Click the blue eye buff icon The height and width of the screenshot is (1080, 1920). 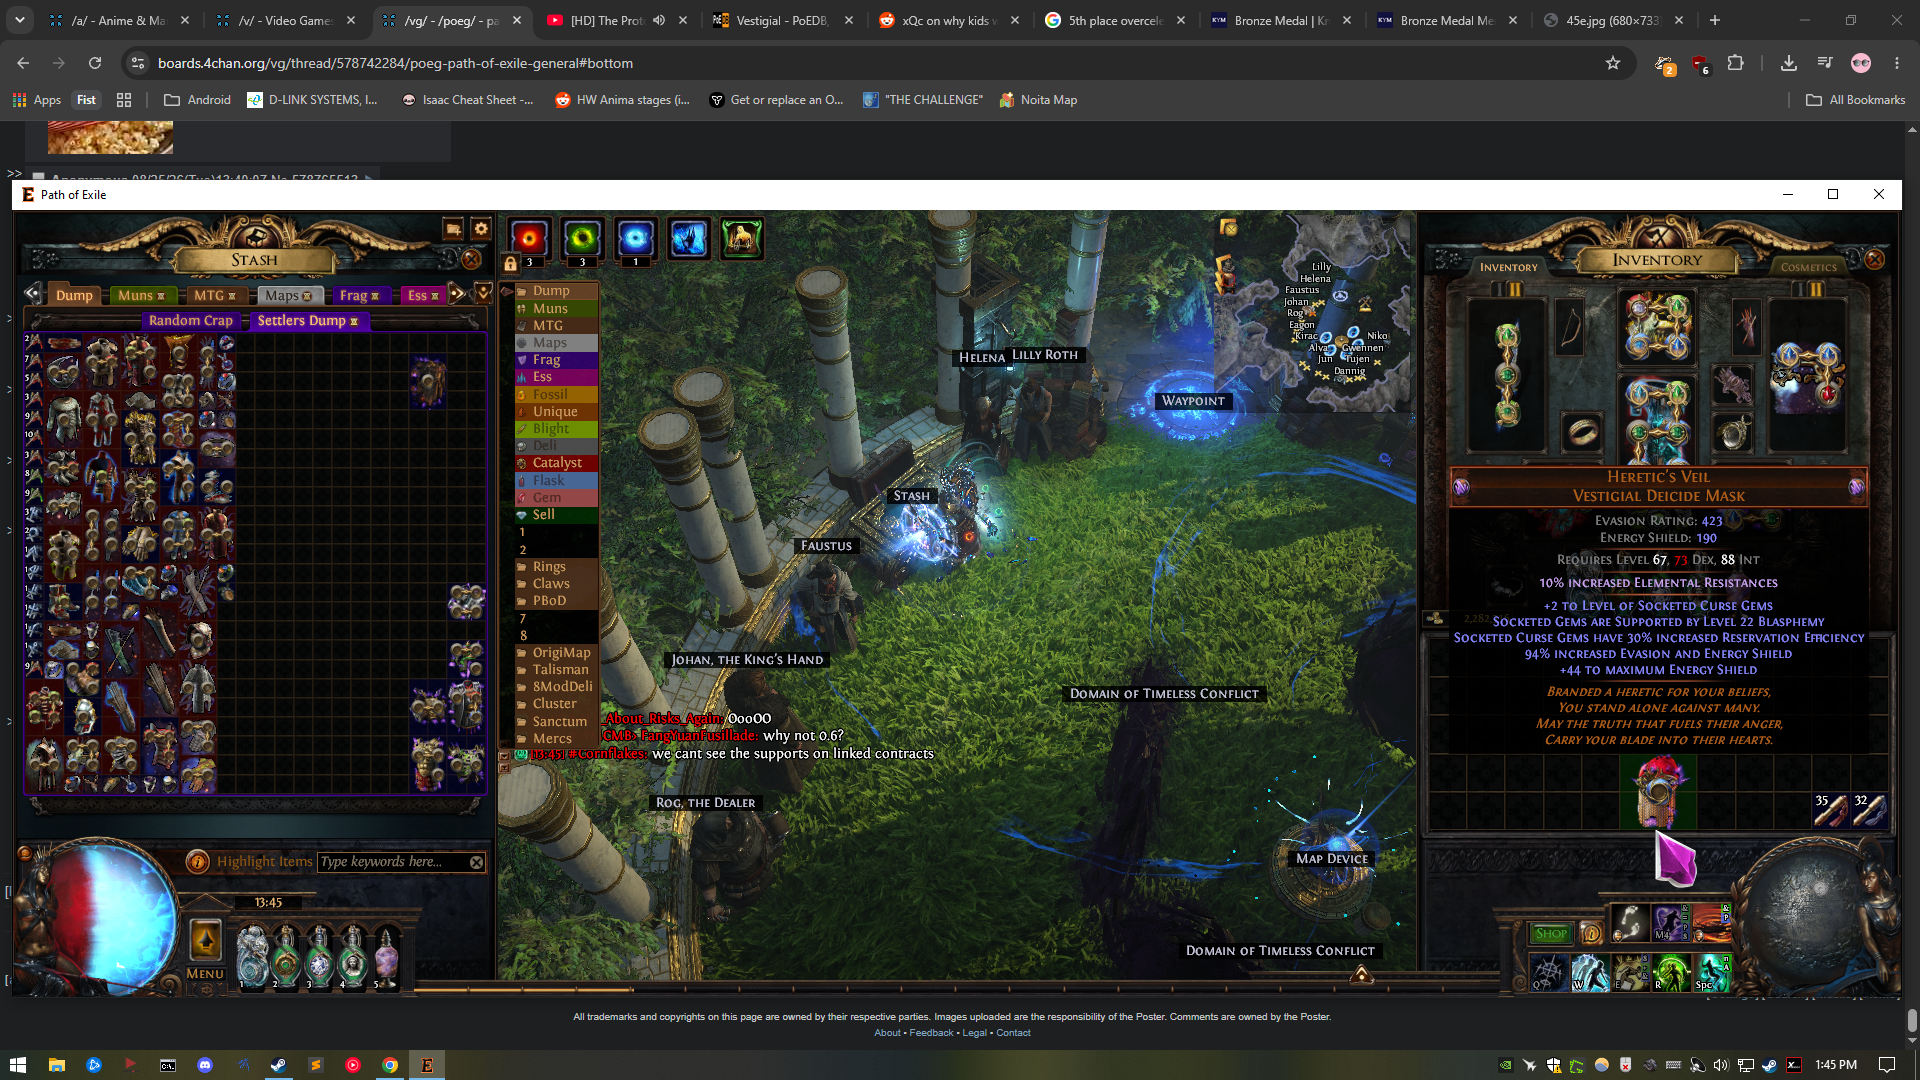tap(635, 238)
